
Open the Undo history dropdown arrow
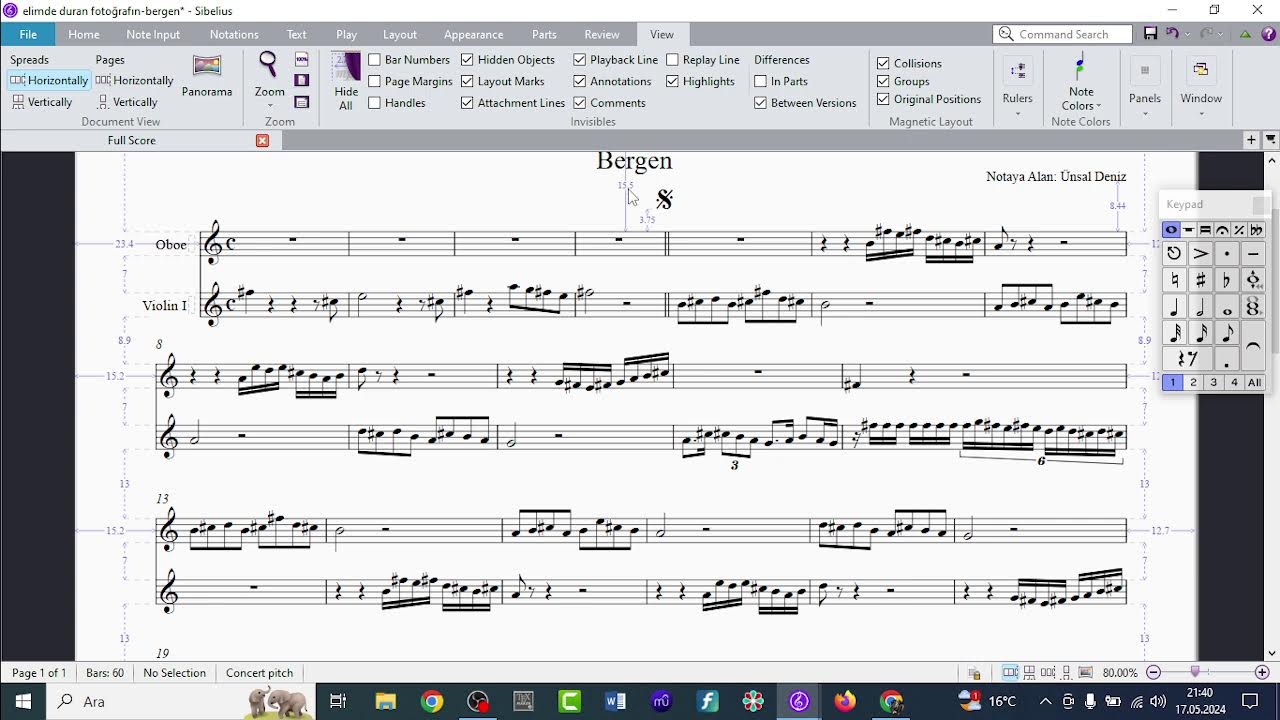click(x=1186, y=34)
